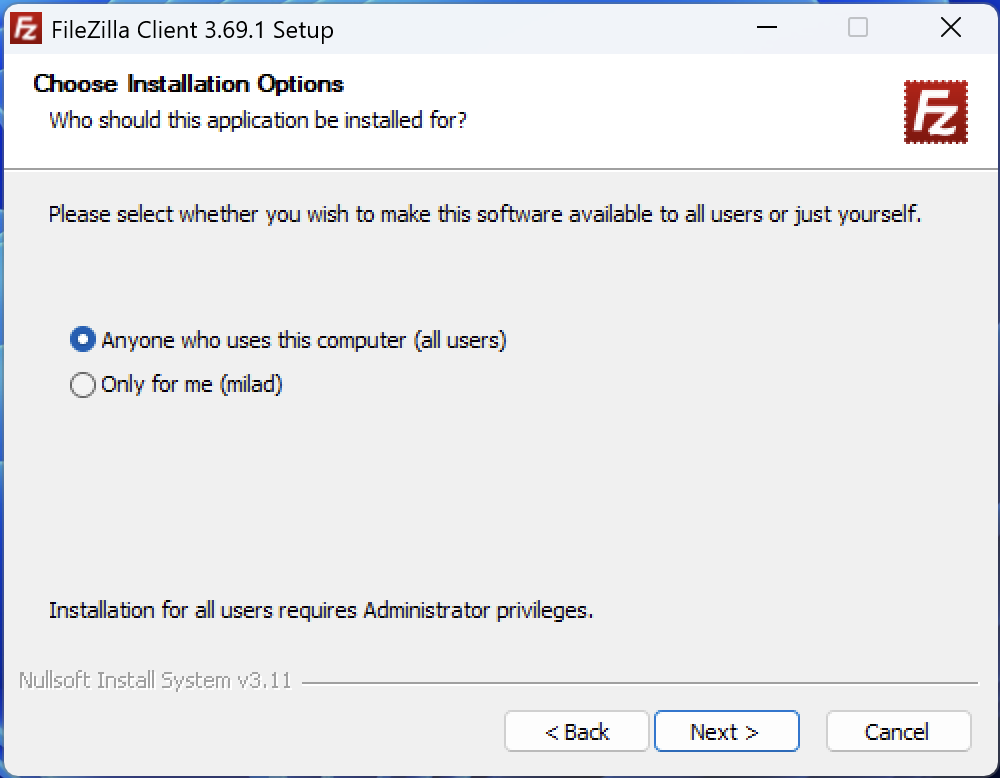Viewport: 1000px width, 778px height.
Task: Click the large FileZilla logo in the header
Action: point(936,112)
